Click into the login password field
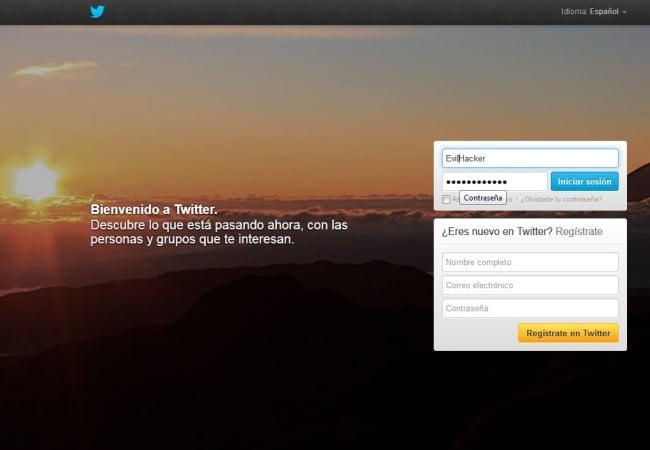The image size is (650, 450). point(495,181)
